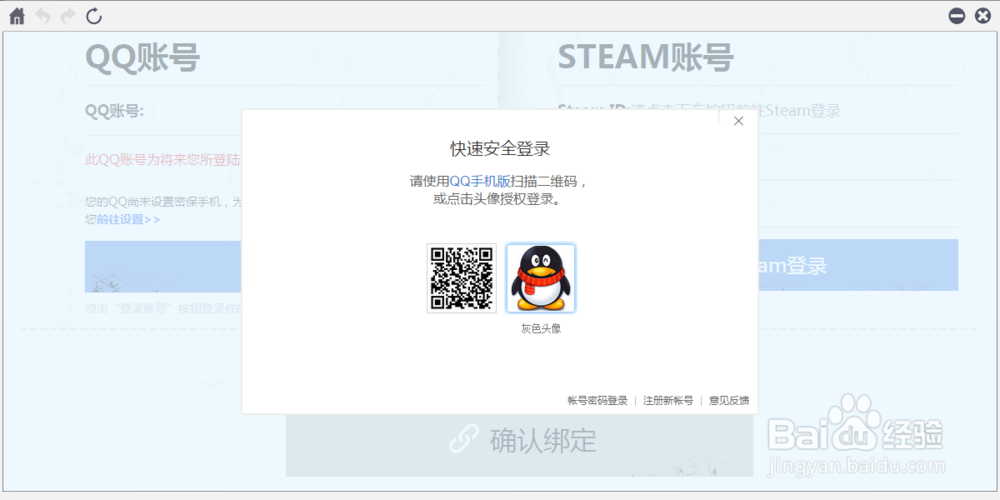Viewport: 1000px width, 500px height.
Task: Click the 快速安全登录 title
Action: [x=500, y=149]
